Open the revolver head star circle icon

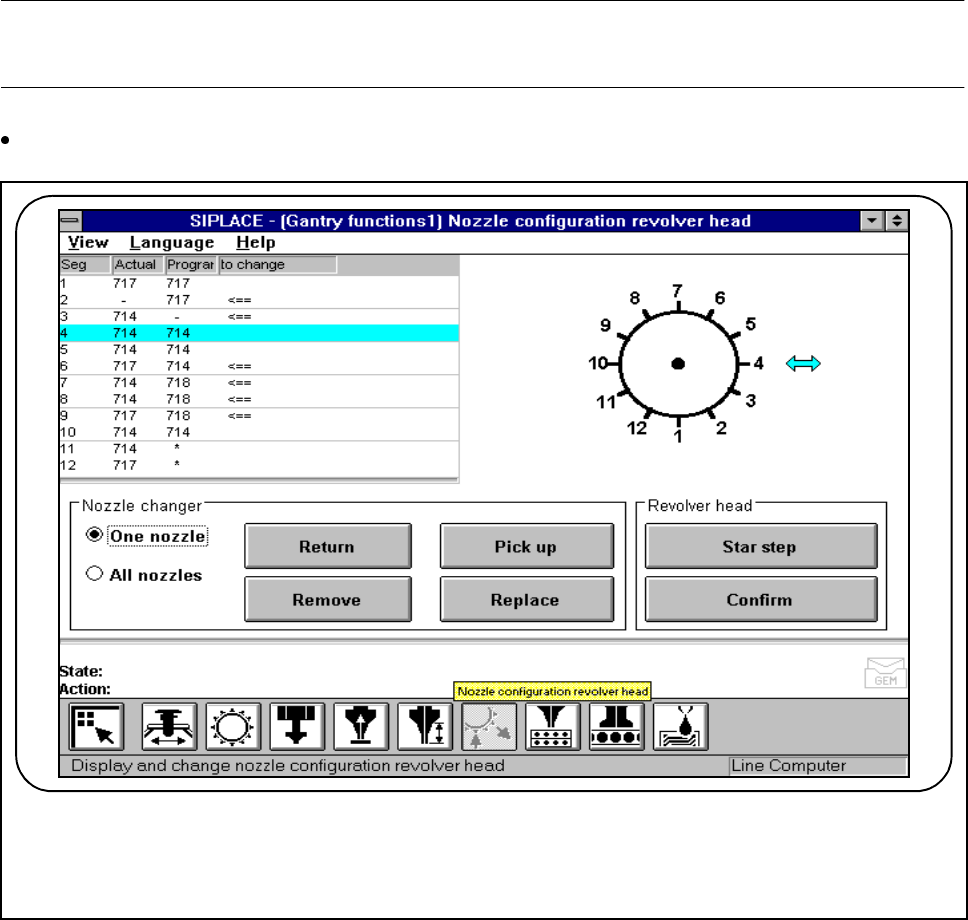[233, 727]
